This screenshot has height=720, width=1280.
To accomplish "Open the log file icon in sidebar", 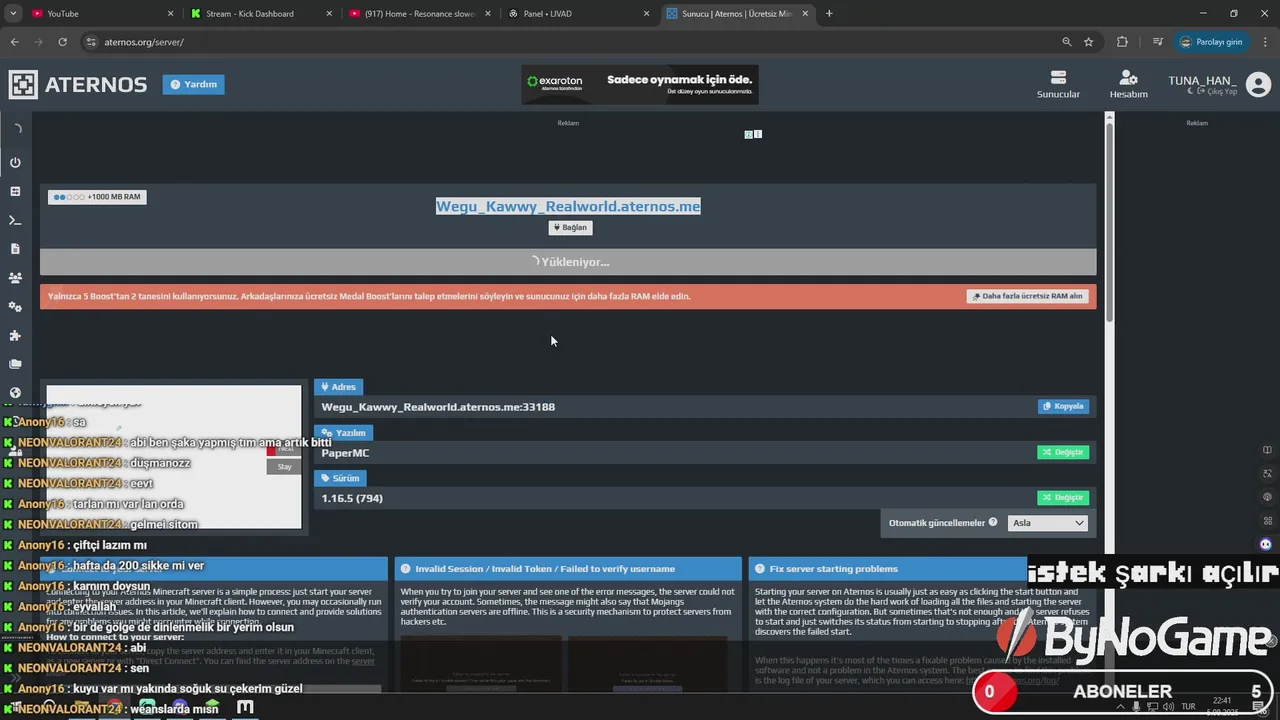I will [x=15, y=248].
